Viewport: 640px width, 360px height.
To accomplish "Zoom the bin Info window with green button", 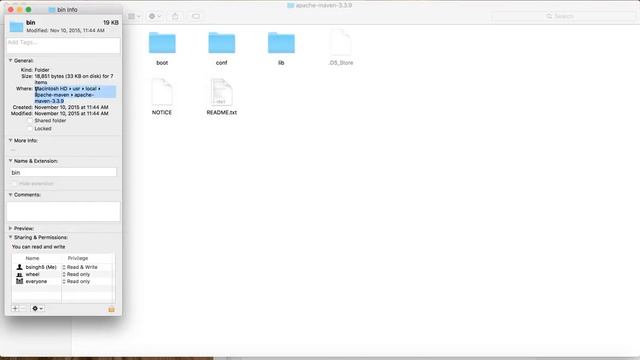I will tap(29, 9).
